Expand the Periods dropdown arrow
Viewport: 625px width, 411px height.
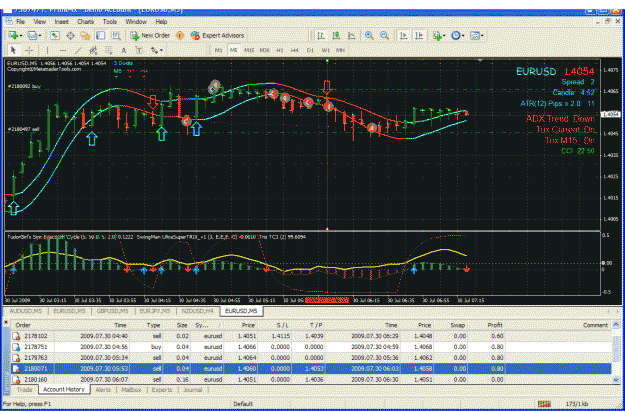pyautogui.click(x=463, y=36)
